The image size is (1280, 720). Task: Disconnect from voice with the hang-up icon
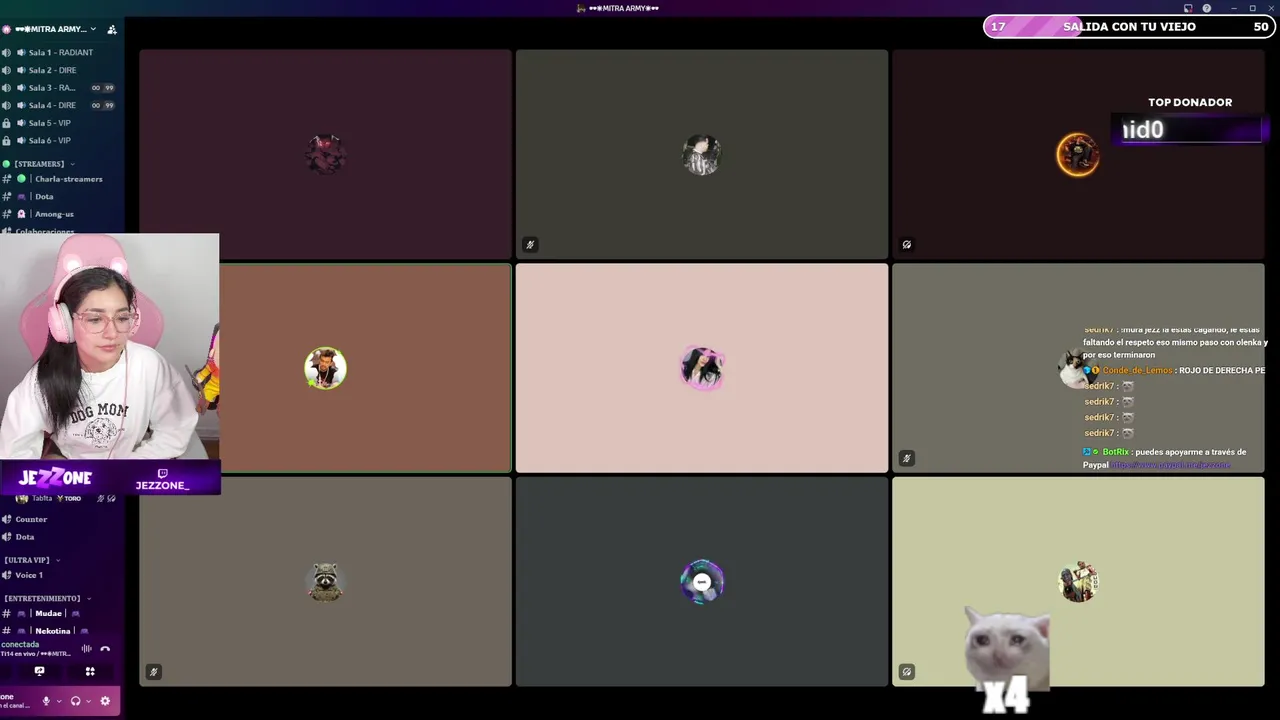click(105, 648)
